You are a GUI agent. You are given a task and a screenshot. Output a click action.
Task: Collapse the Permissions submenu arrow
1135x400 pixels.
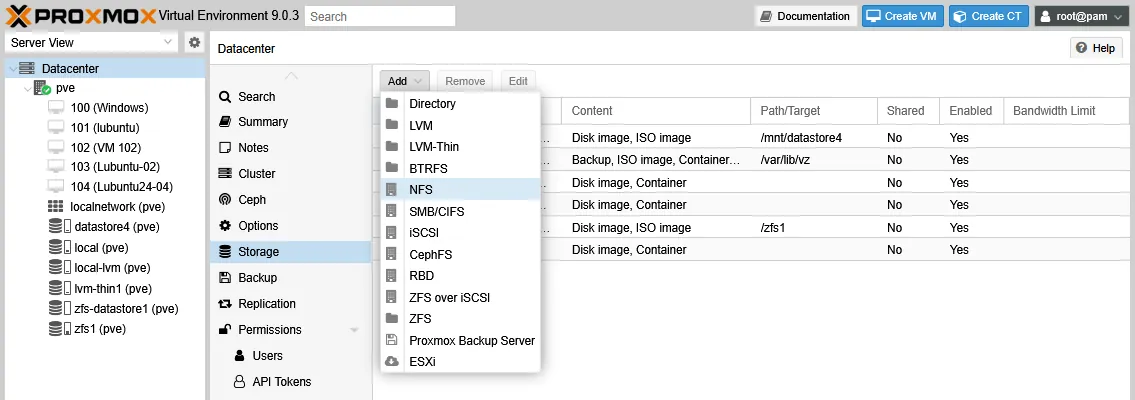point(355,330)
